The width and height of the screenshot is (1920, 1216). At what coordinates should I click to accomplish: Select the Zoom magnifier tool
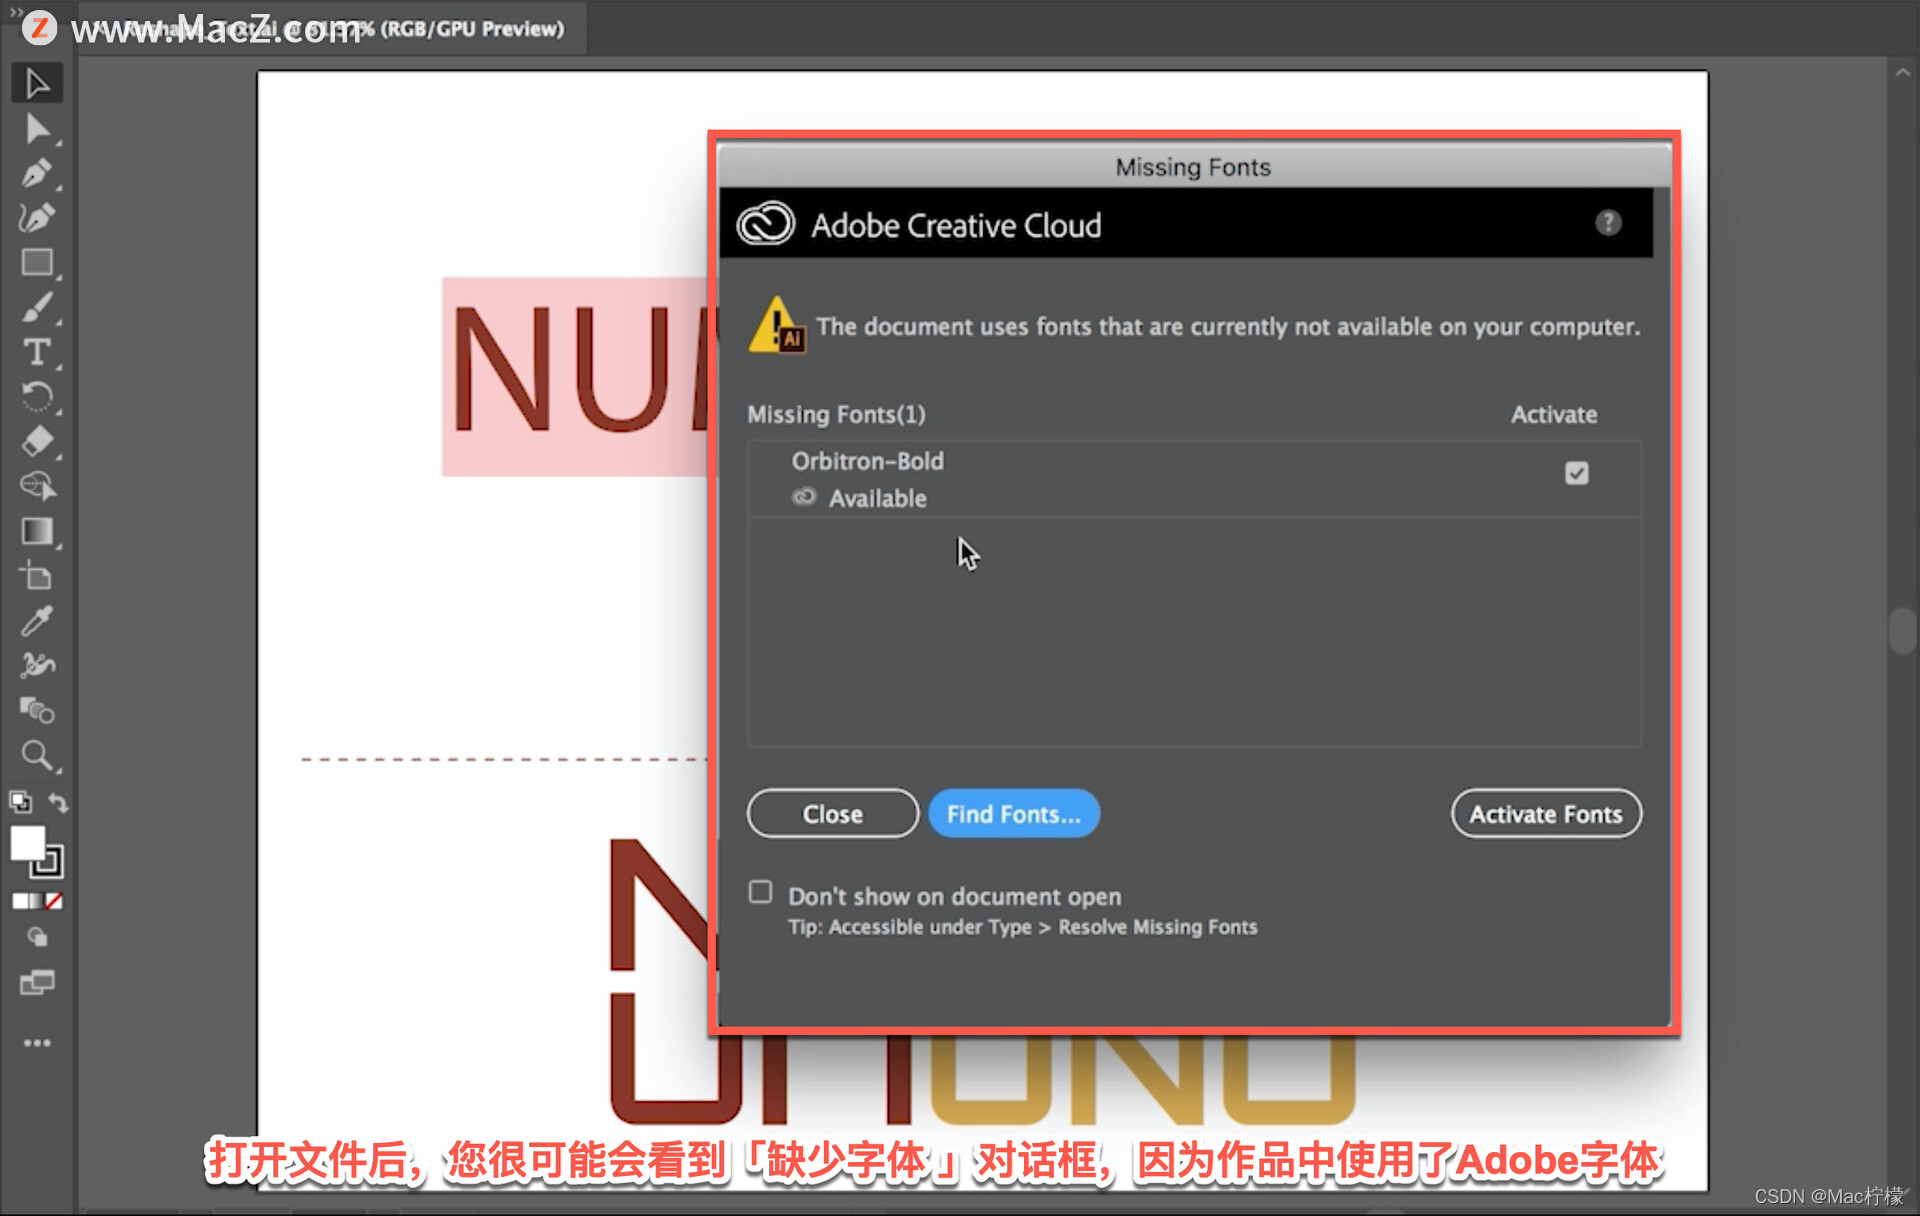tap(37, 756)
